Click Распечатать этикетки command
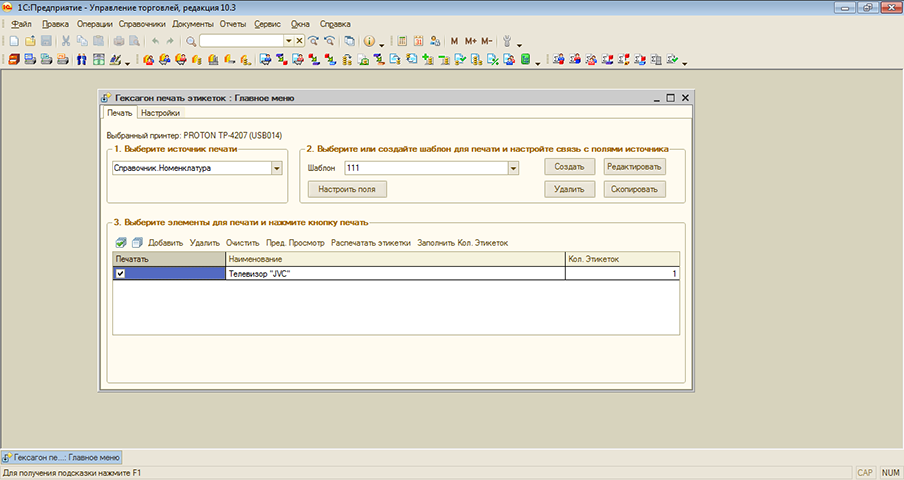The image size is (904, 480). tap(371, 243)
